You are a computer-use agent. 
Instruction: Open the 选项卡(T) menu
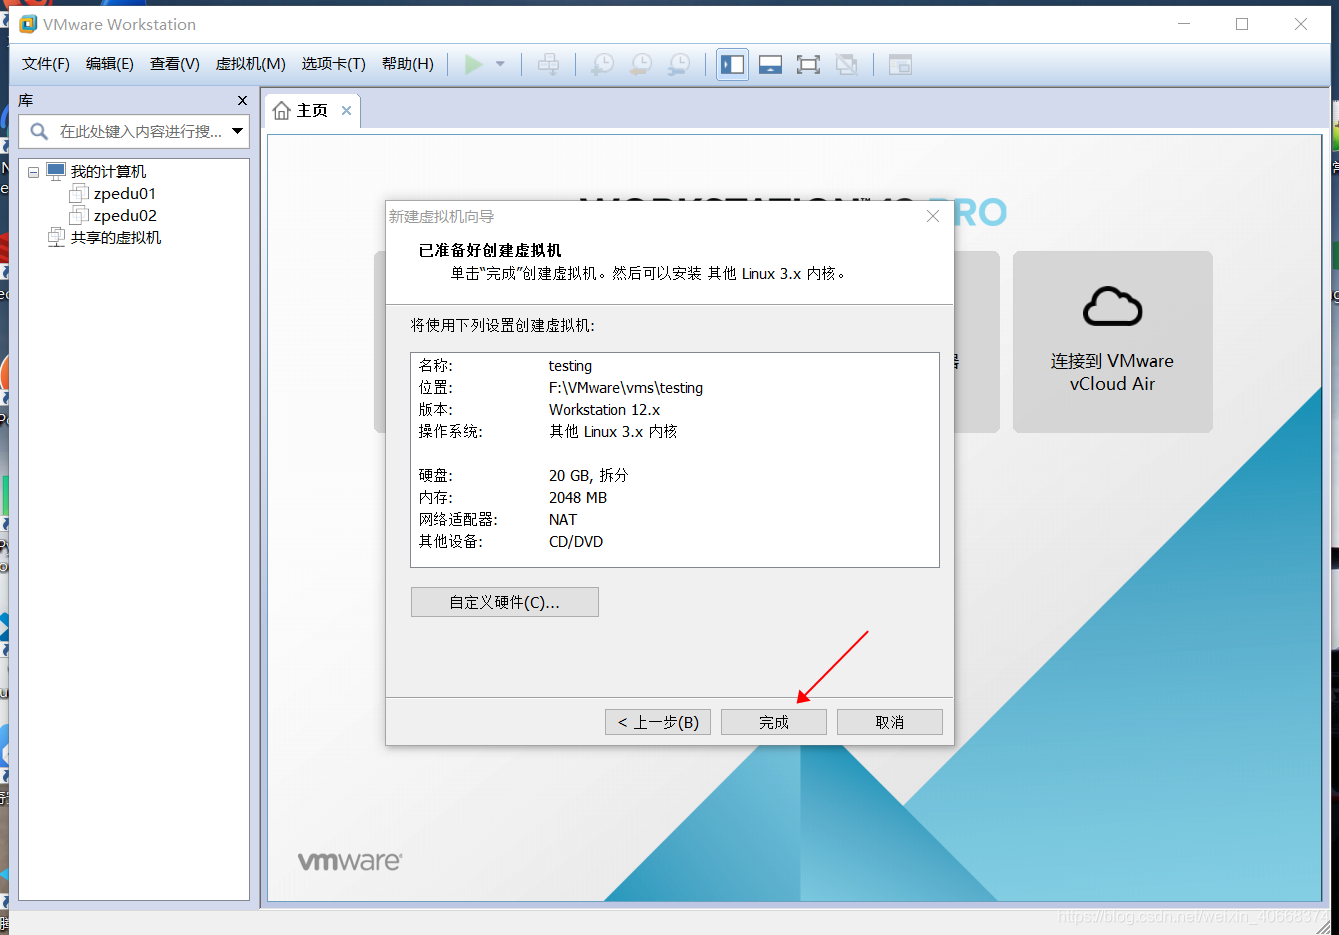coord(334,64)
